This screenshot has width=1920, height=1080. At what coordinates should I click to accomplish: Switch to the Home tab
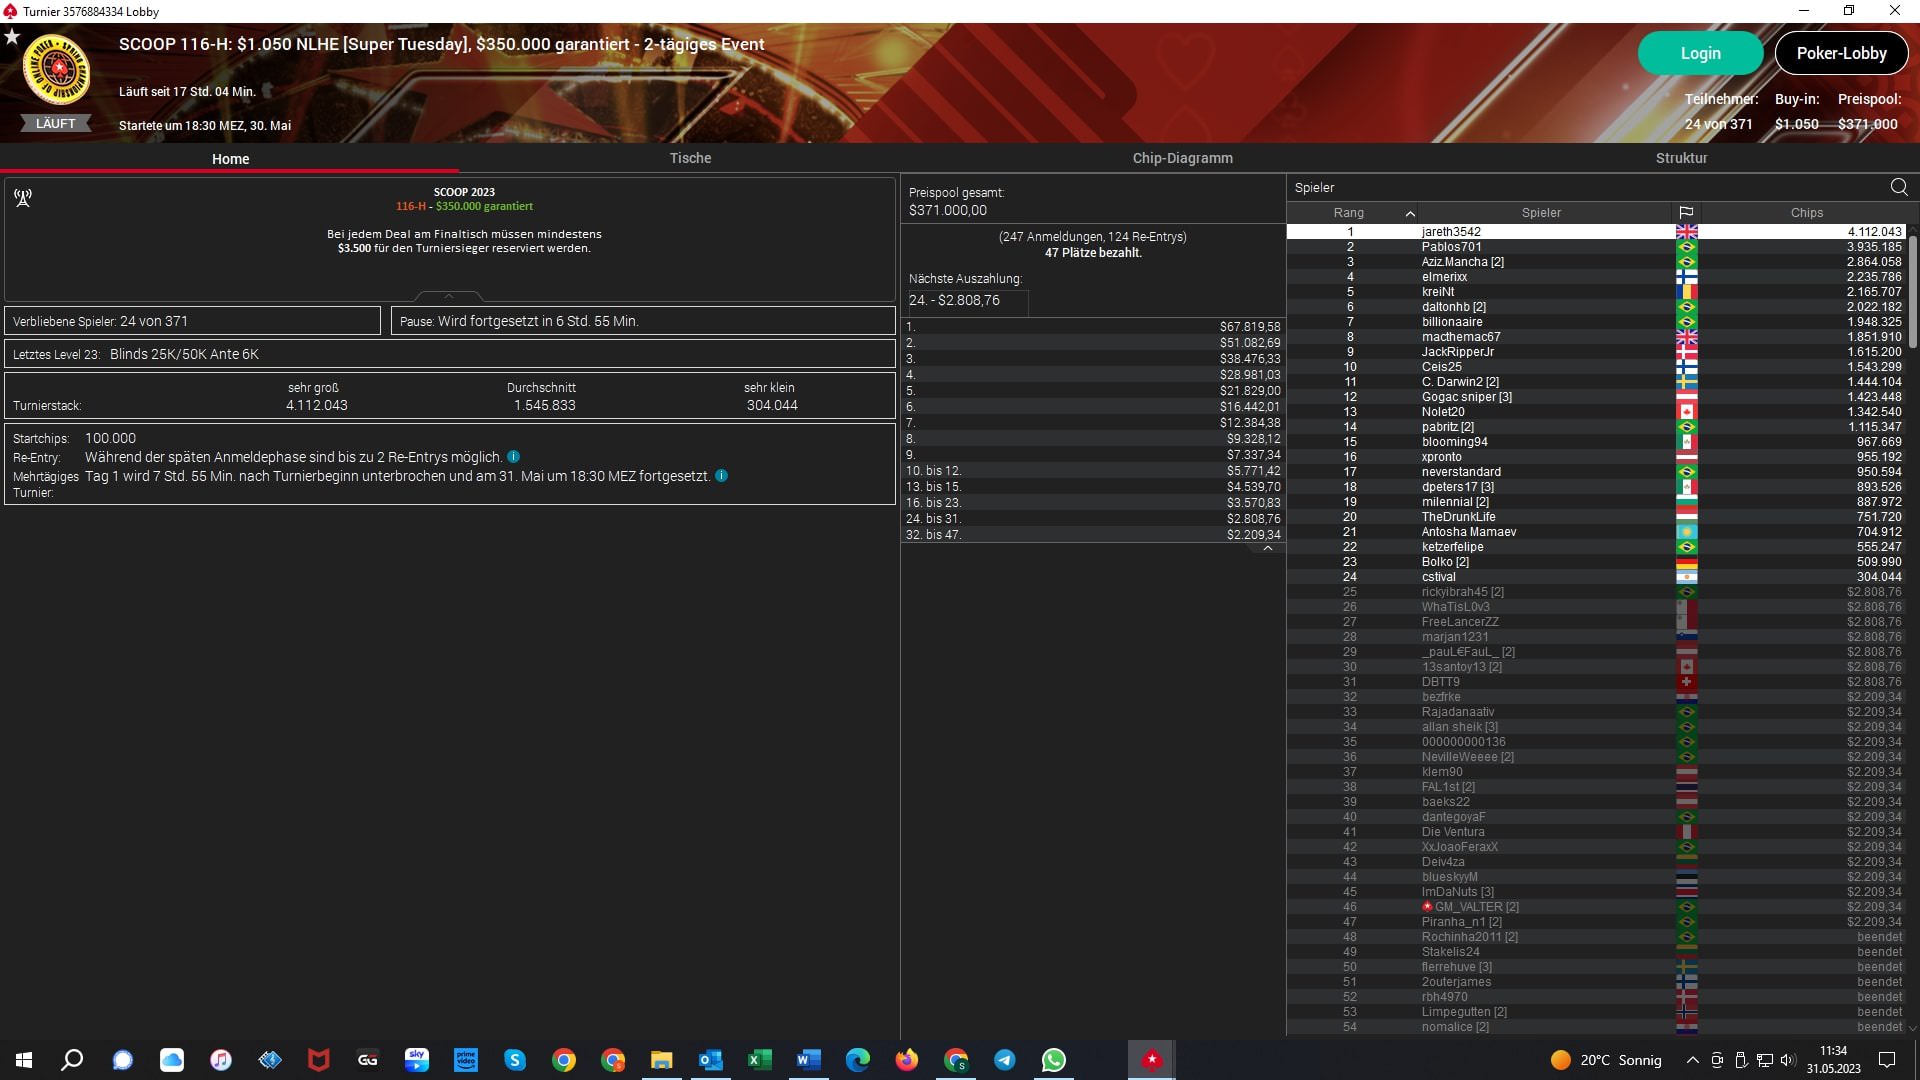[230, 159]
